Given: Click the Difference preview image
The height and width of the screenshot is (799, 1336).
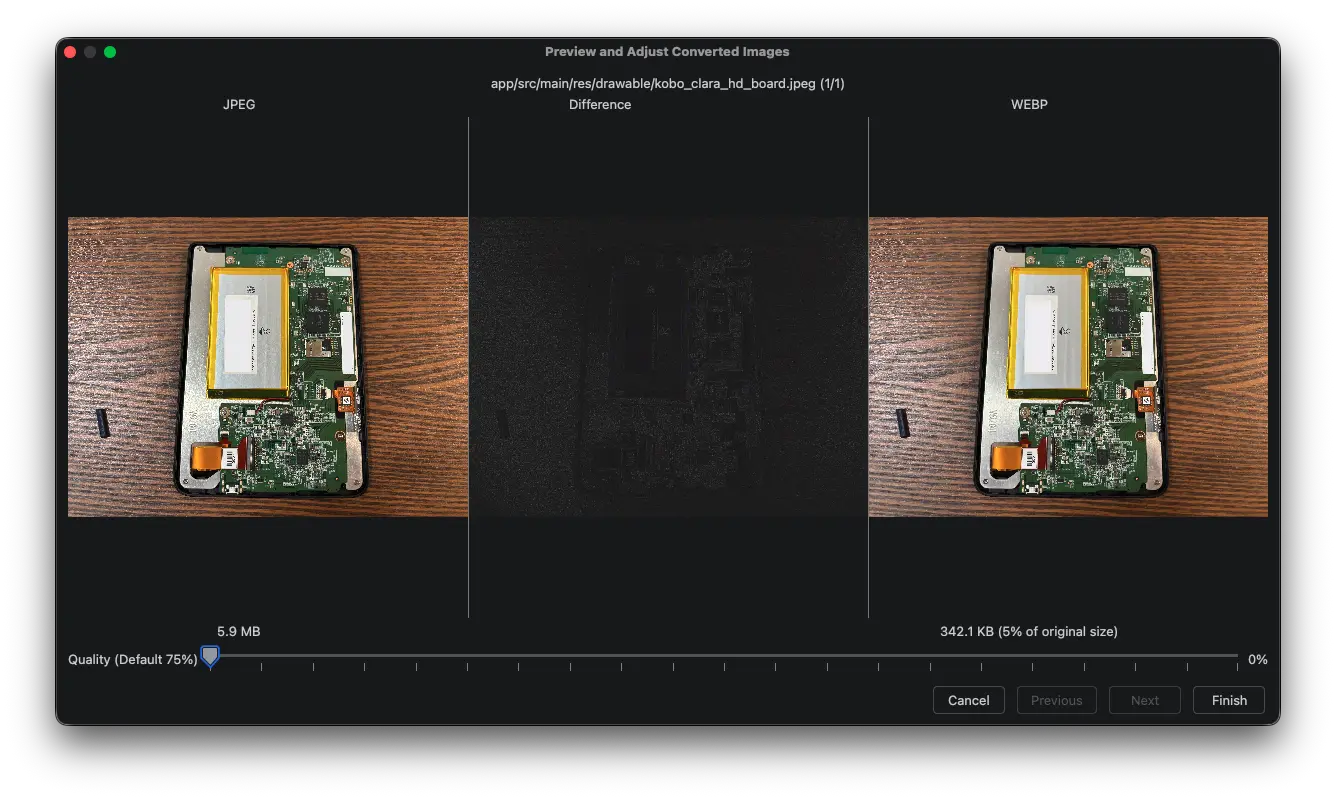Looking at the screenshot, I should click(668, 367).
